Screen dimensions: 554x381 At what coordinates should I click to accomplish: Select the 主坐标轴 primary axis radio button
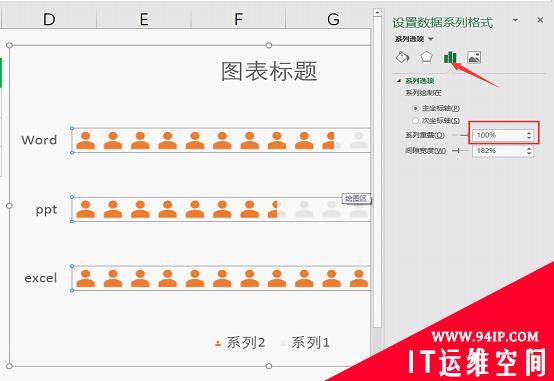click(x=416, y=108)
